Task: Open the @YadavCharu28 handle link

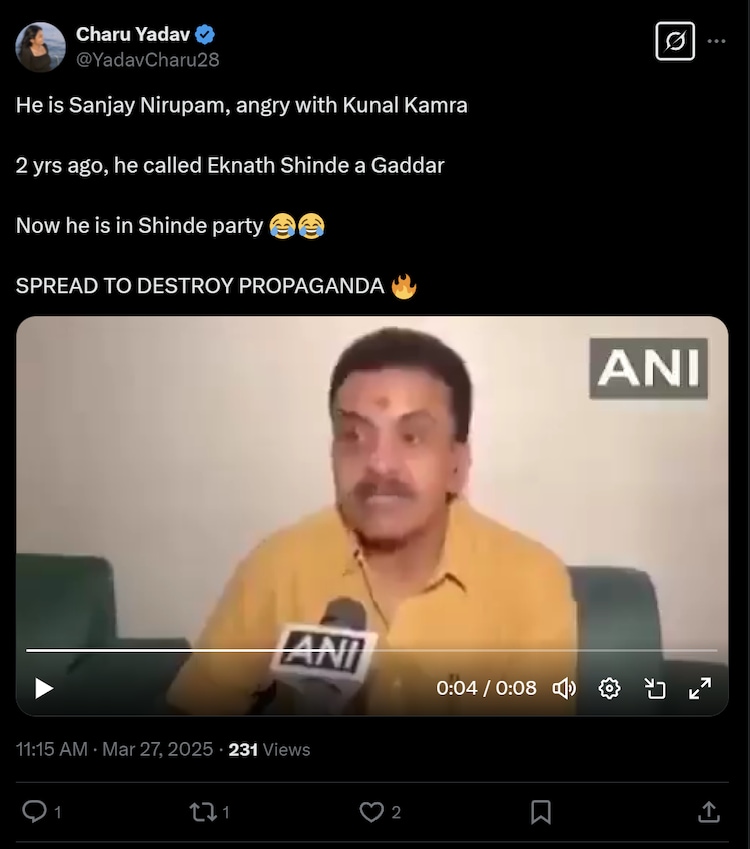Action: (x=148, y=60)
